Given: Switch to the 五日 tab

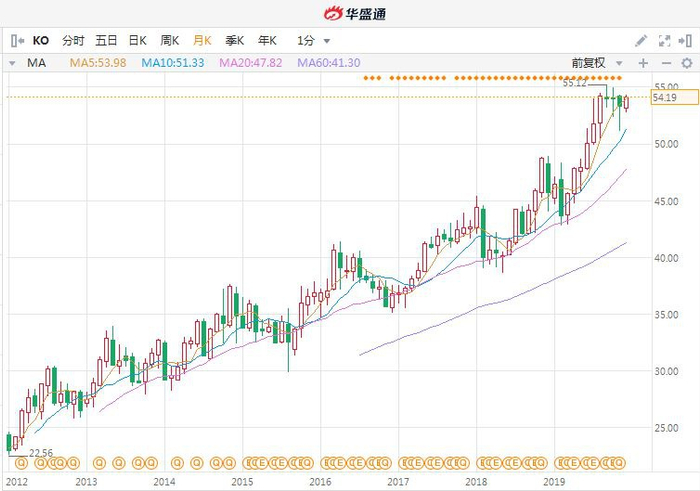Looking at the screenshot, I should tap(106, 41).
